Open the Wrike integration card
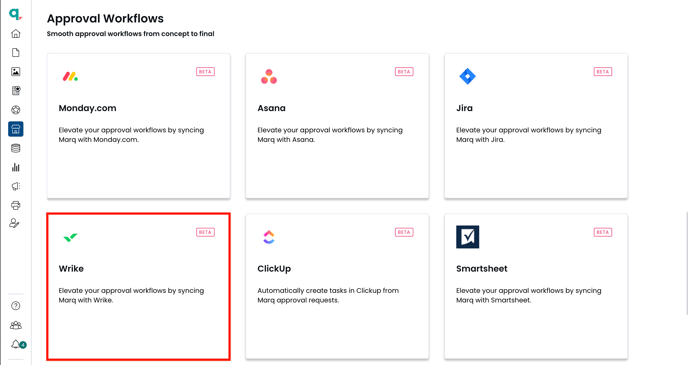This screenshot has width=688, height=365. (139, 286)
